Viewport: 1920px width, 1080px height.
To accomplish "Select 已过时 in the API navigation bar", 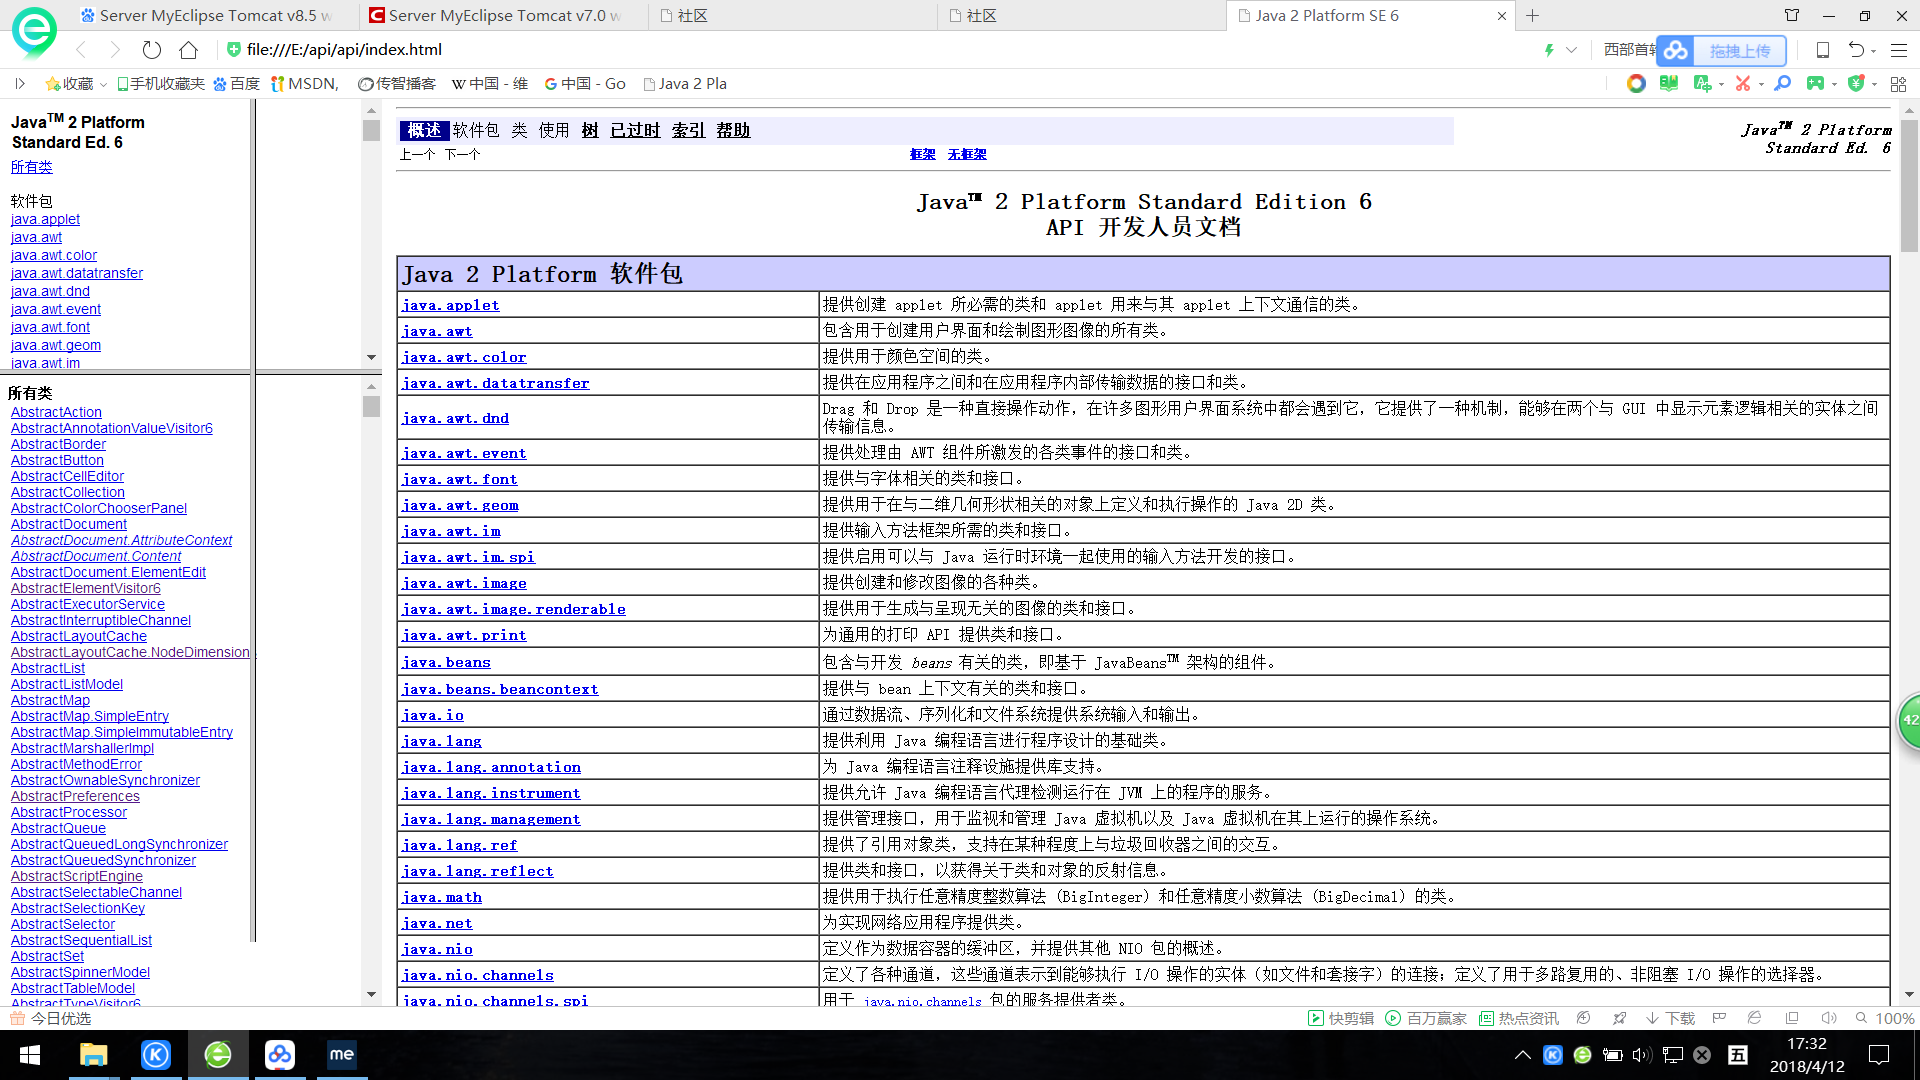I will 636,130.
